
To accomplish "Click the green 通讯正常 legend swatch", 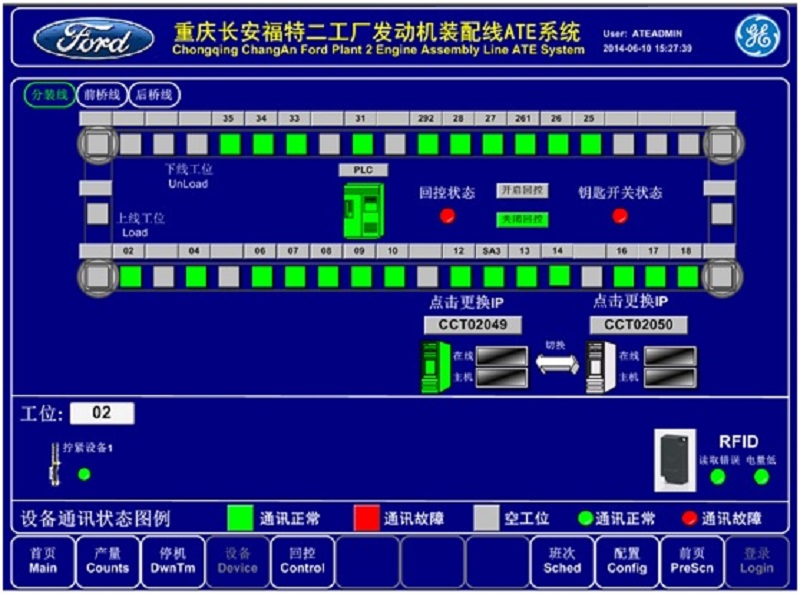I will [240, 518].
